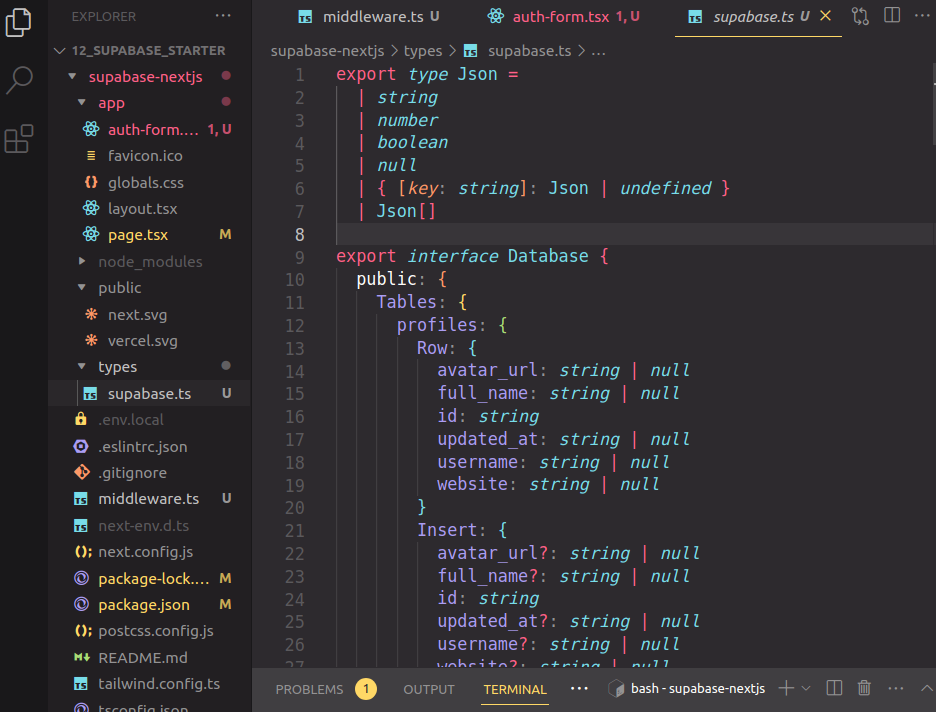Click the 'profiles' key on line 12
The height and width of the screenshot is (712, 936).
click(437, 325)
